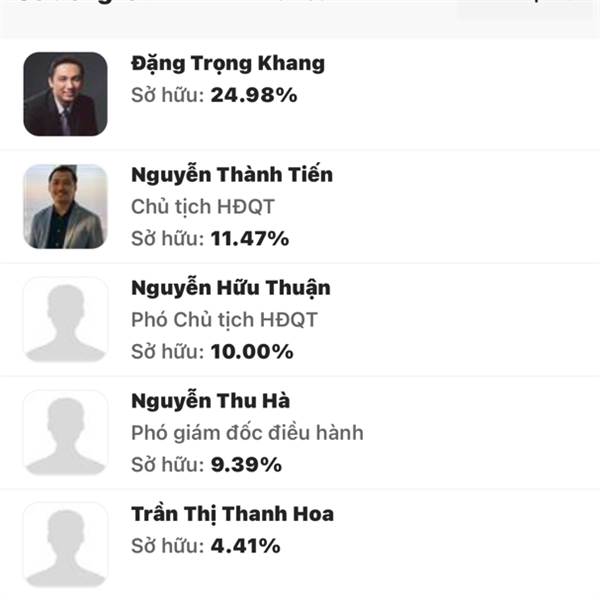Click the 10.00% ownership value

click(x=252, y=351)
